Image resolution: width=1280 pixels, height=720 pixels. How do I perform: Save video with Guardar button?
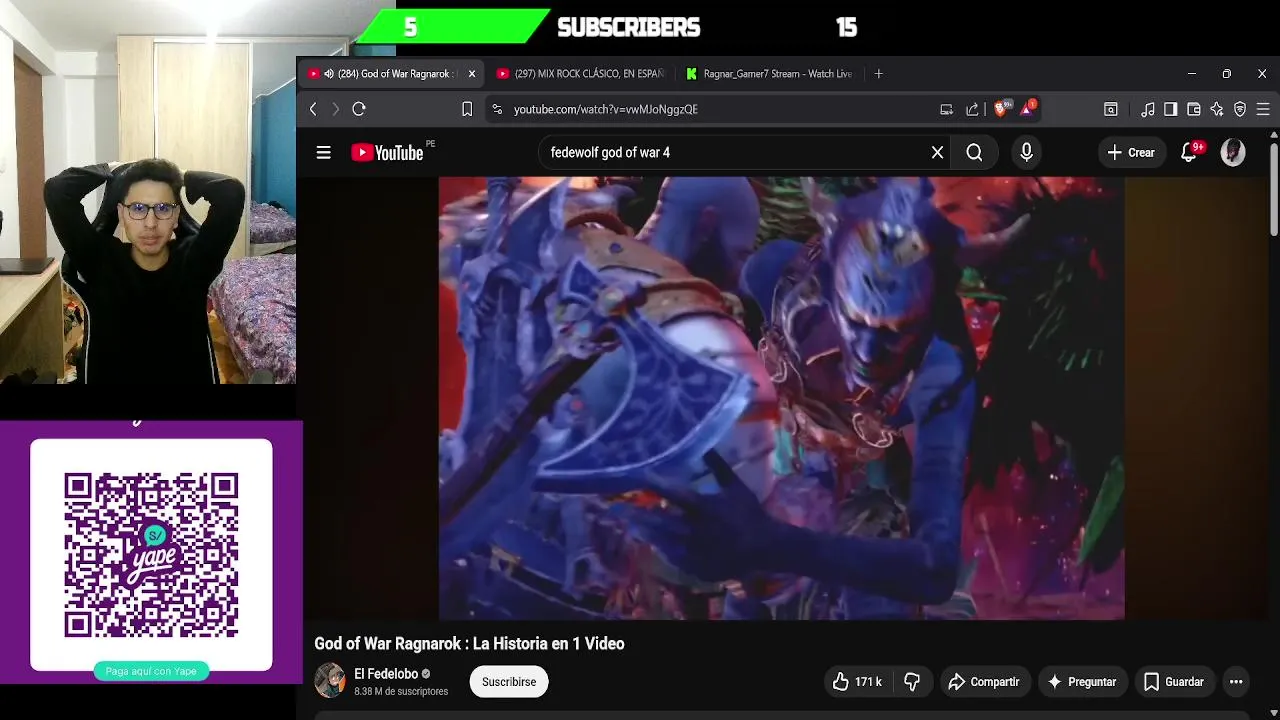tap(1174, 682)
